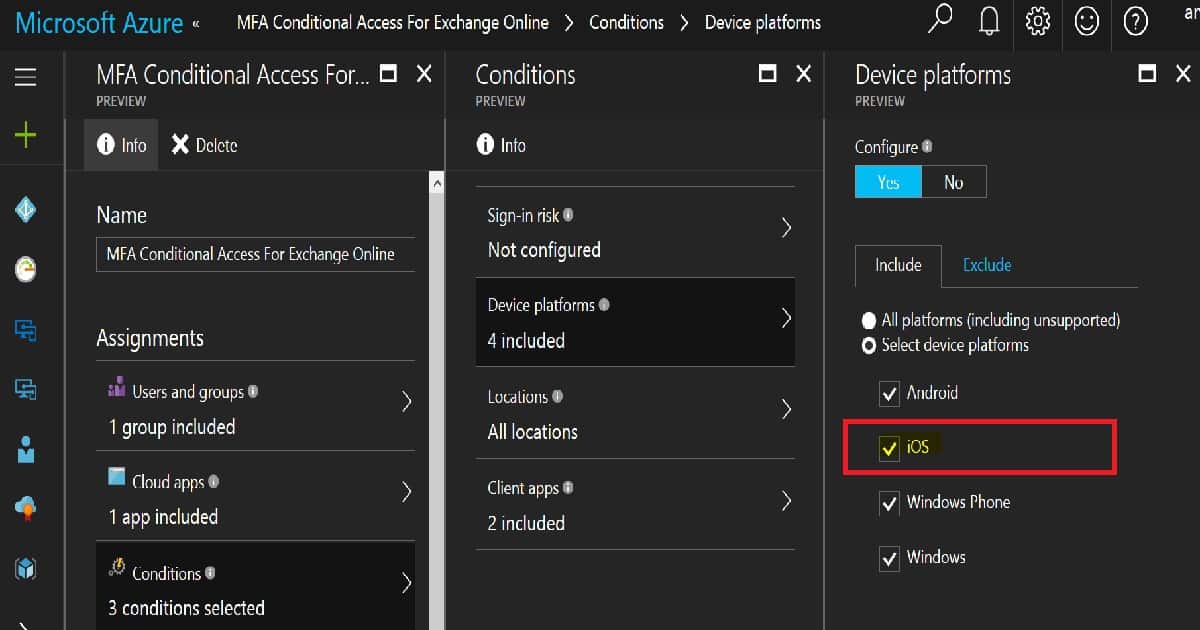
Task: Choose Select device platforms radio option
Action: [868, 346]
